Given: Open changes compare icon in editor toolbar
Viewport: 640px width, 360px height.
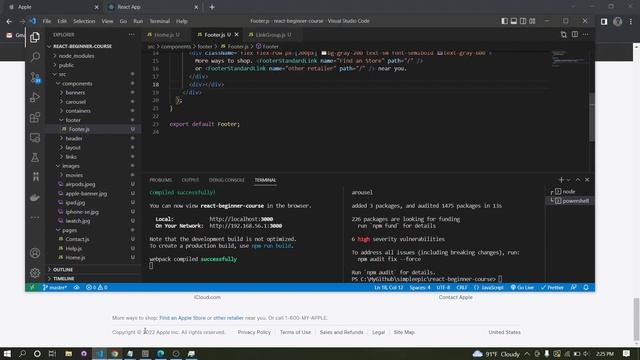Looking at the screenshot, I should 564,35.
